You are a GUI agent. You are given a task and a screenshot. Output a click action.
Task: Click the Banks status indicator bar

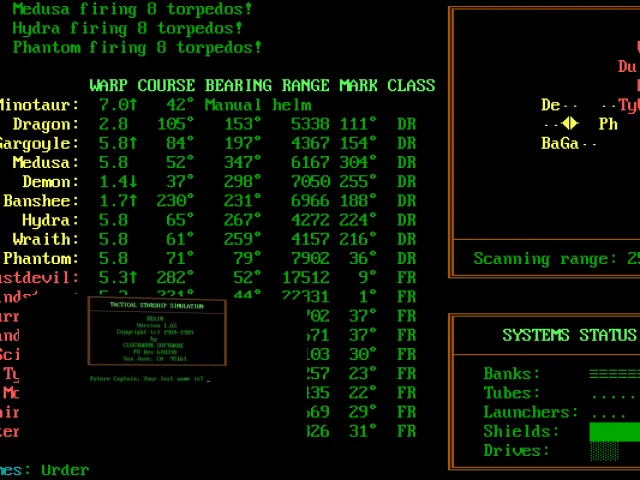click(614, 373)
